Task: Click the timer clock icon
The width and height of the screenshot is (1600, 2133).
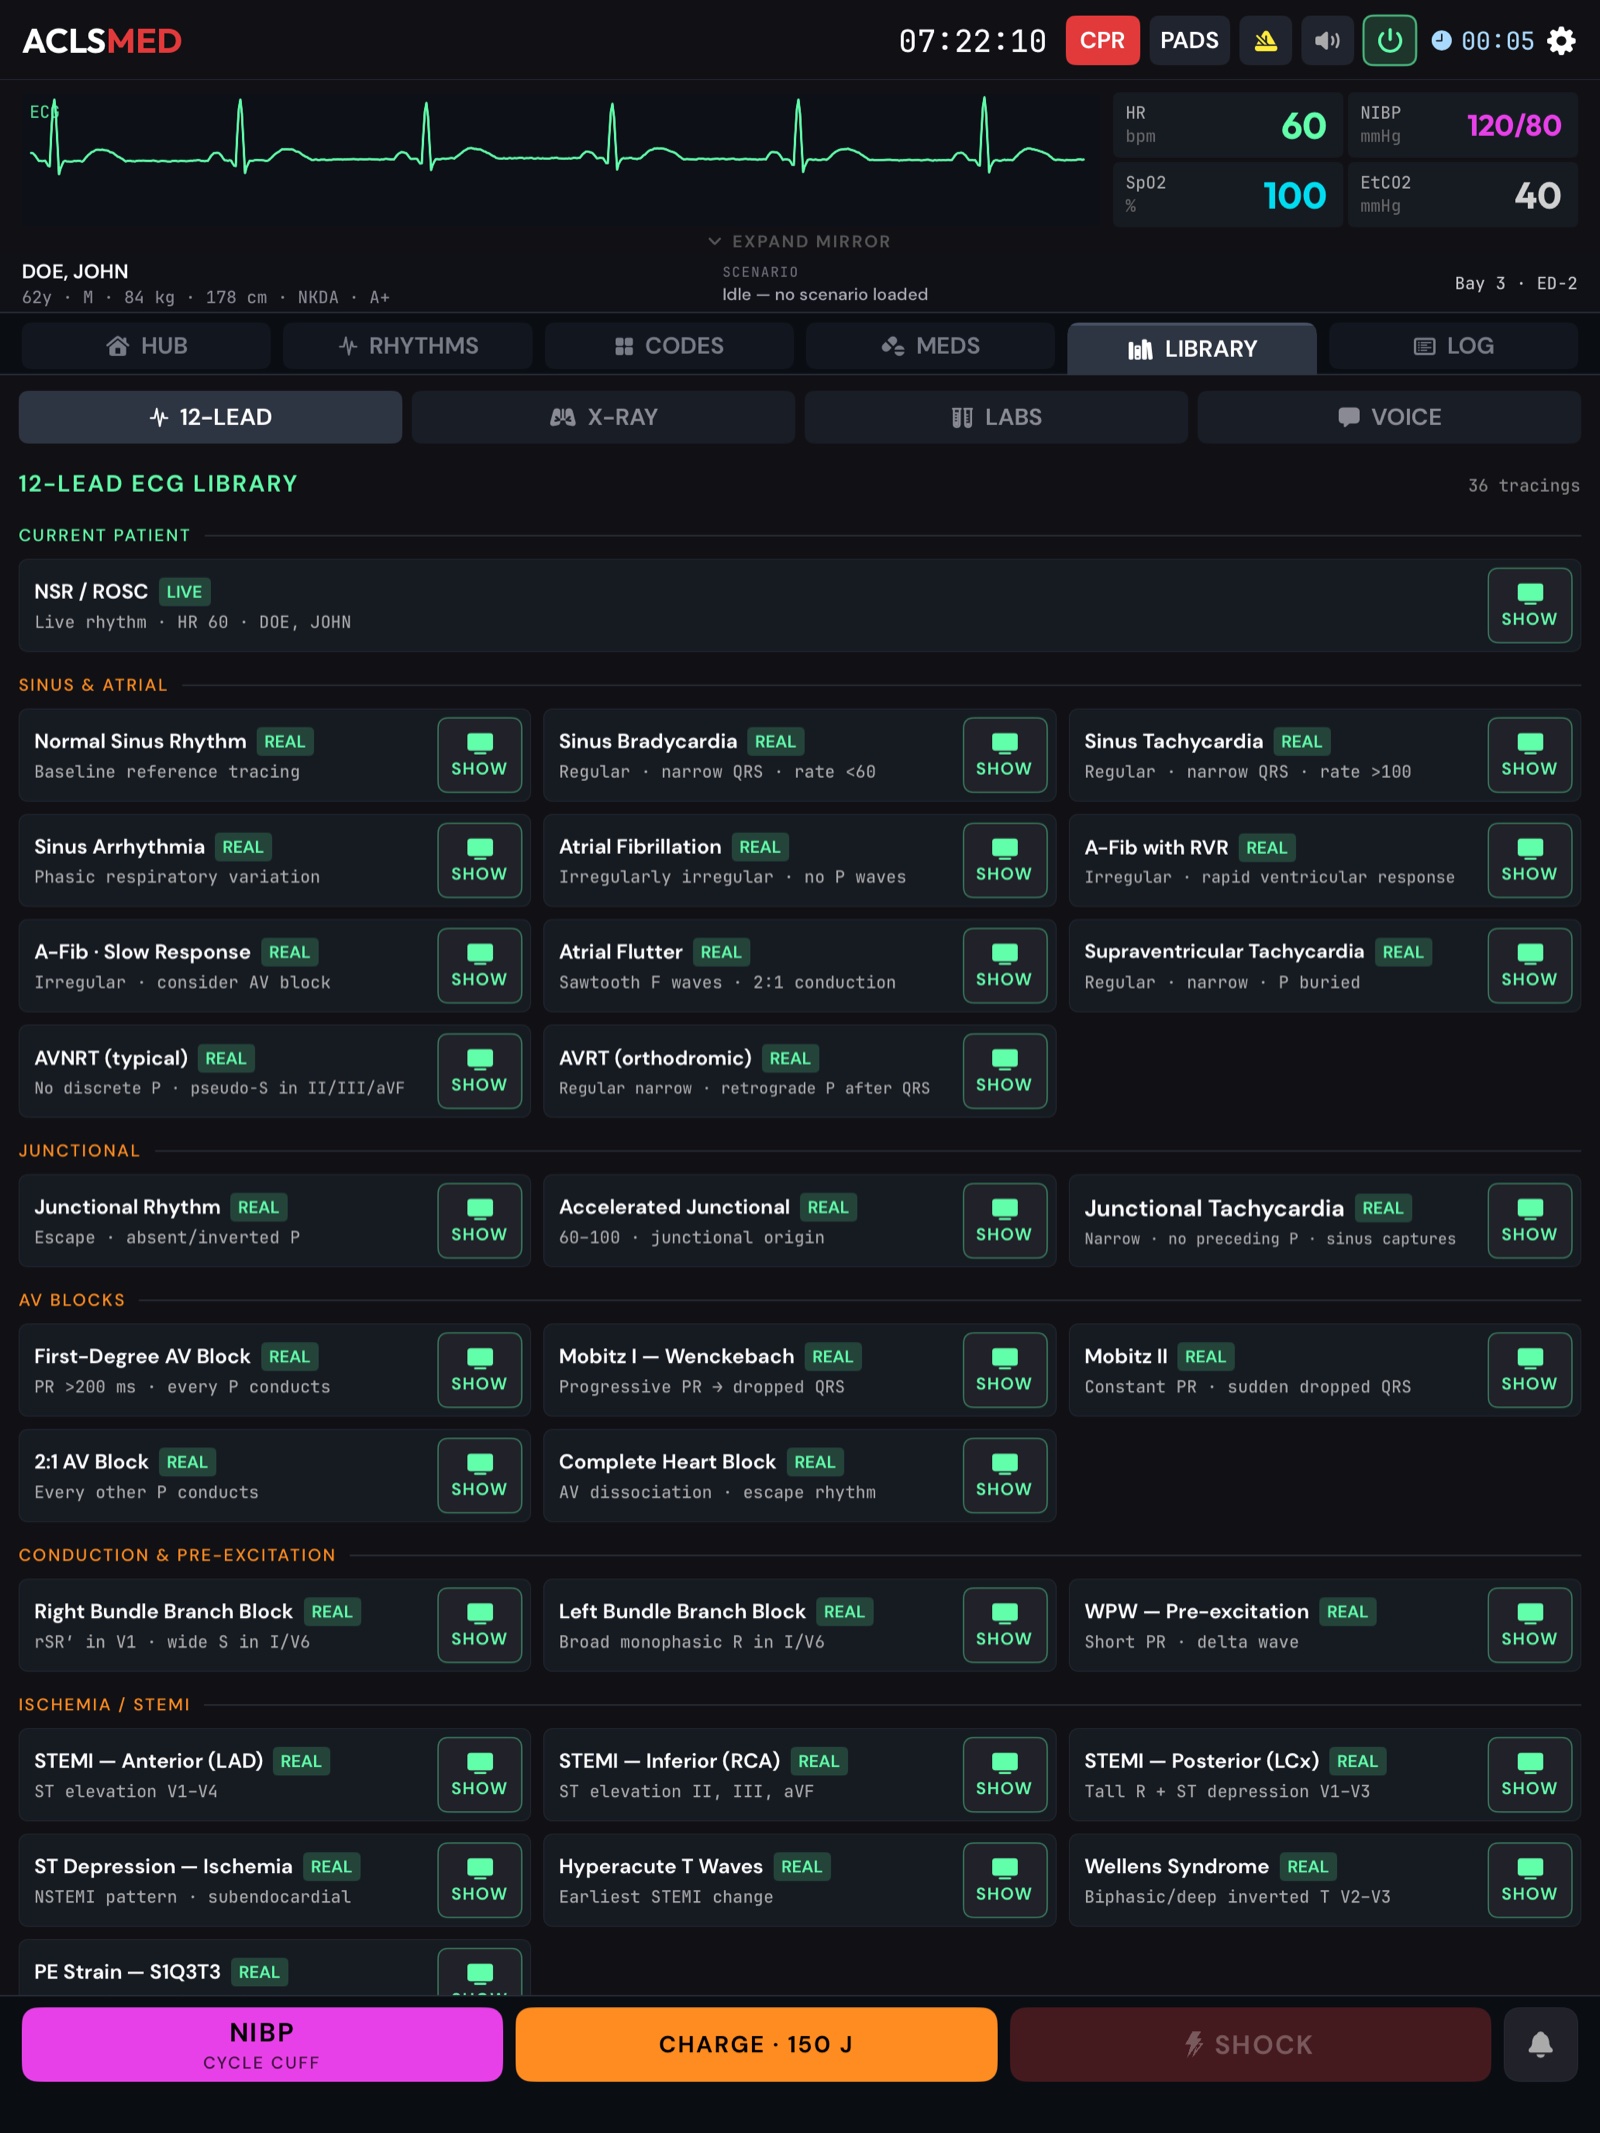Action: 1441,41
